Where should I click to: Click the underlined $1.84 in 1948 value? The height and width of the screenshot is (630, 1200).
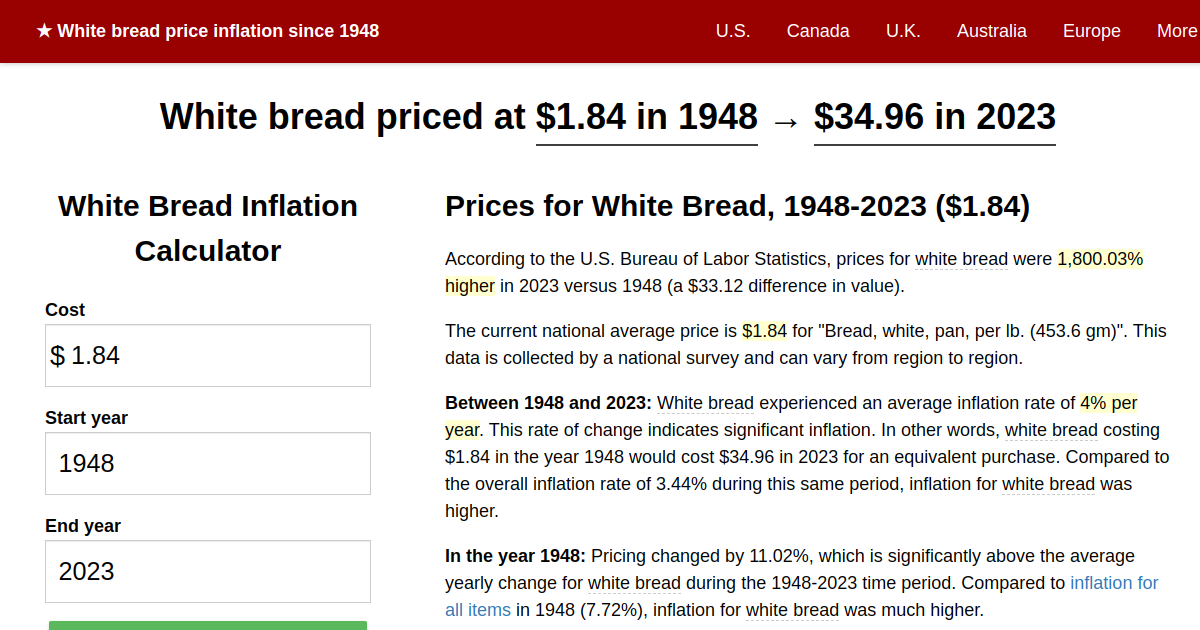pyautogui.click(x=646, y=117)
